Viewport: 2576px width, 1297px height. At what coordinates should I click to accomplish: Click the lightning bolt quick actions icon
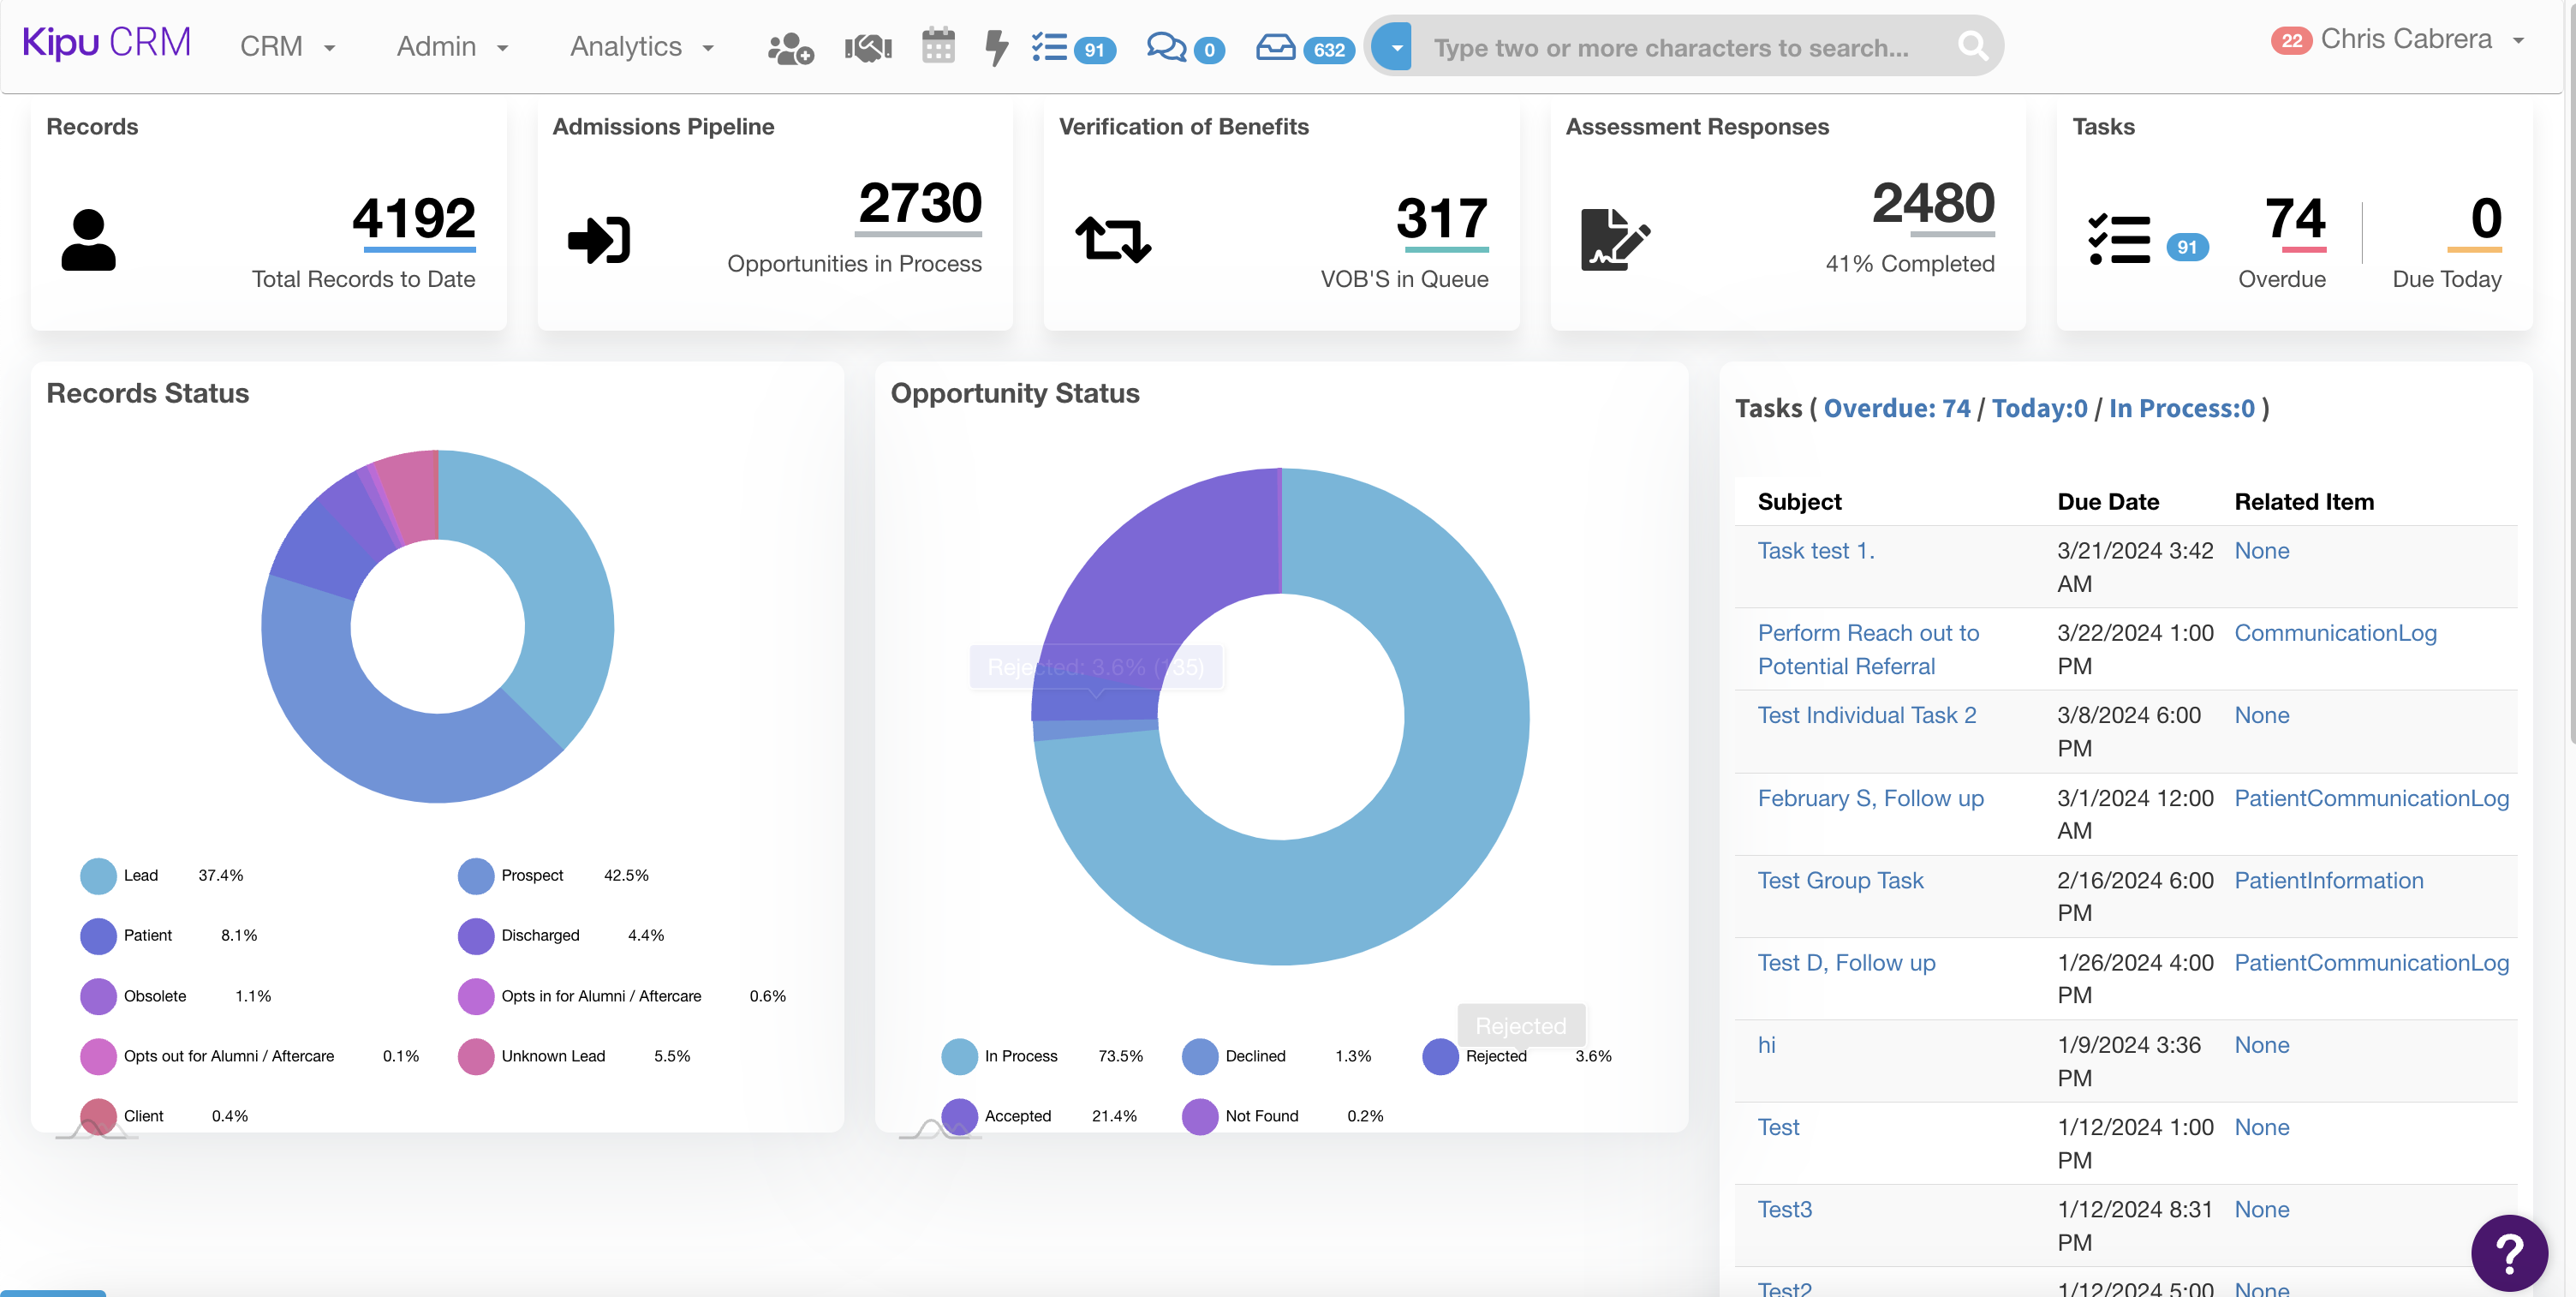tap(996, 47)
